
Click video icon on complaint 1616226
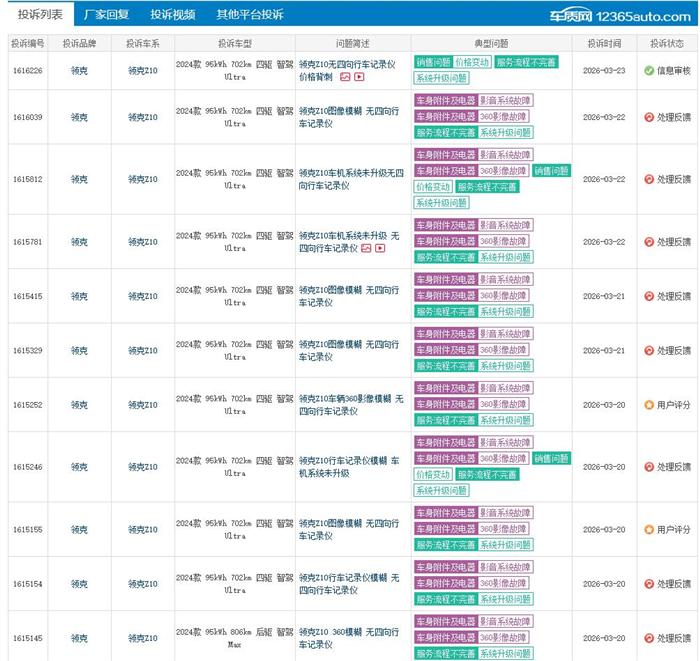click(x=359, y=77)
